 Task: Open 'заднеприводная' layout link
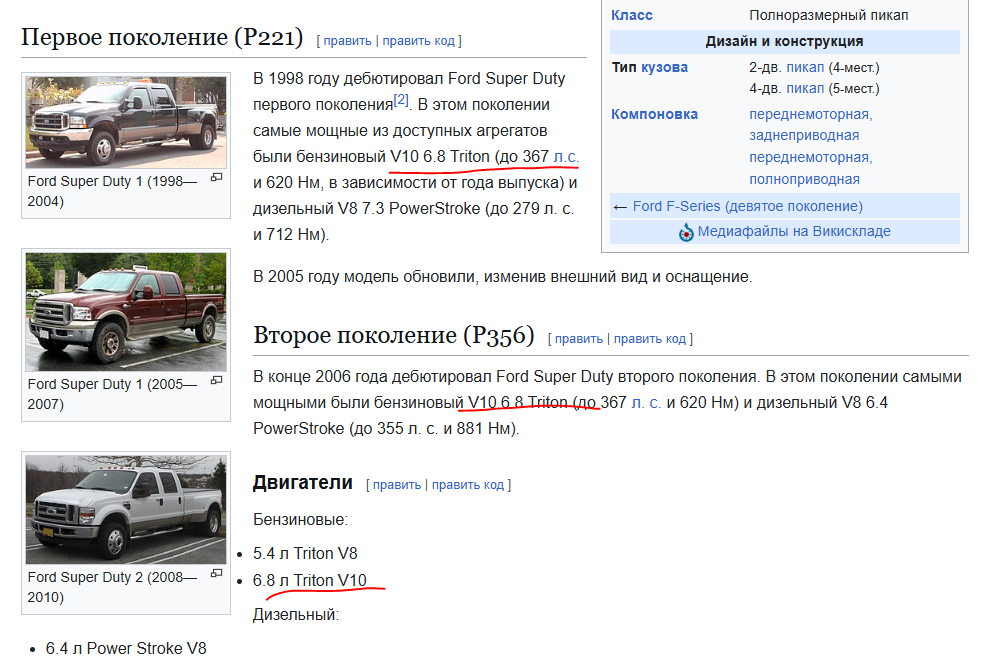(x=804, y=136)
